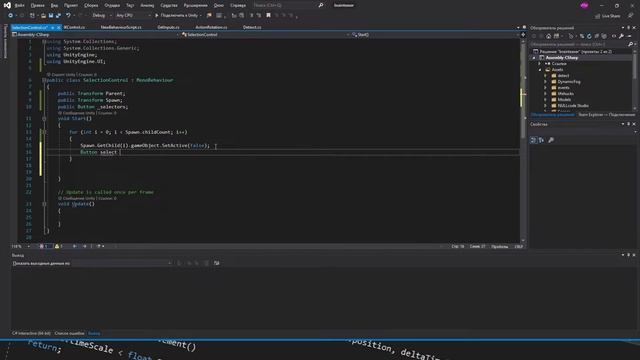Click the word wrap icon in Output toolbar
This screenshot has width=640, height=360.
pos(217,263)
